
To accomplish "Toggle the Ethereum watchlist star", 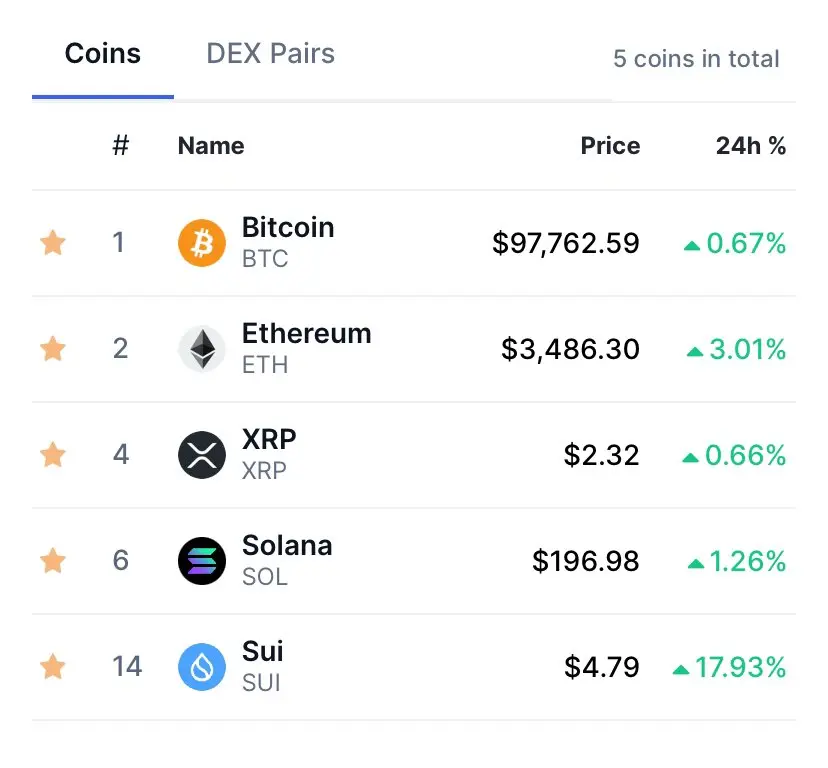I will coord(53,349).
